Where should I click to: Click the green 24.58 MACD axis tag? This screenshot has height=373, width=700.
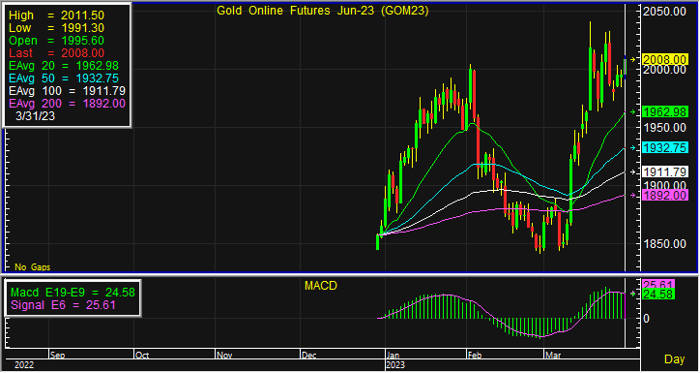(658, 294)
